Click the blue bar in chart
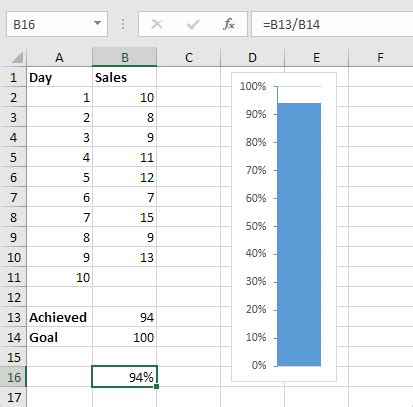The height and width of the screenshot is (407, 413). coord(299,235)
